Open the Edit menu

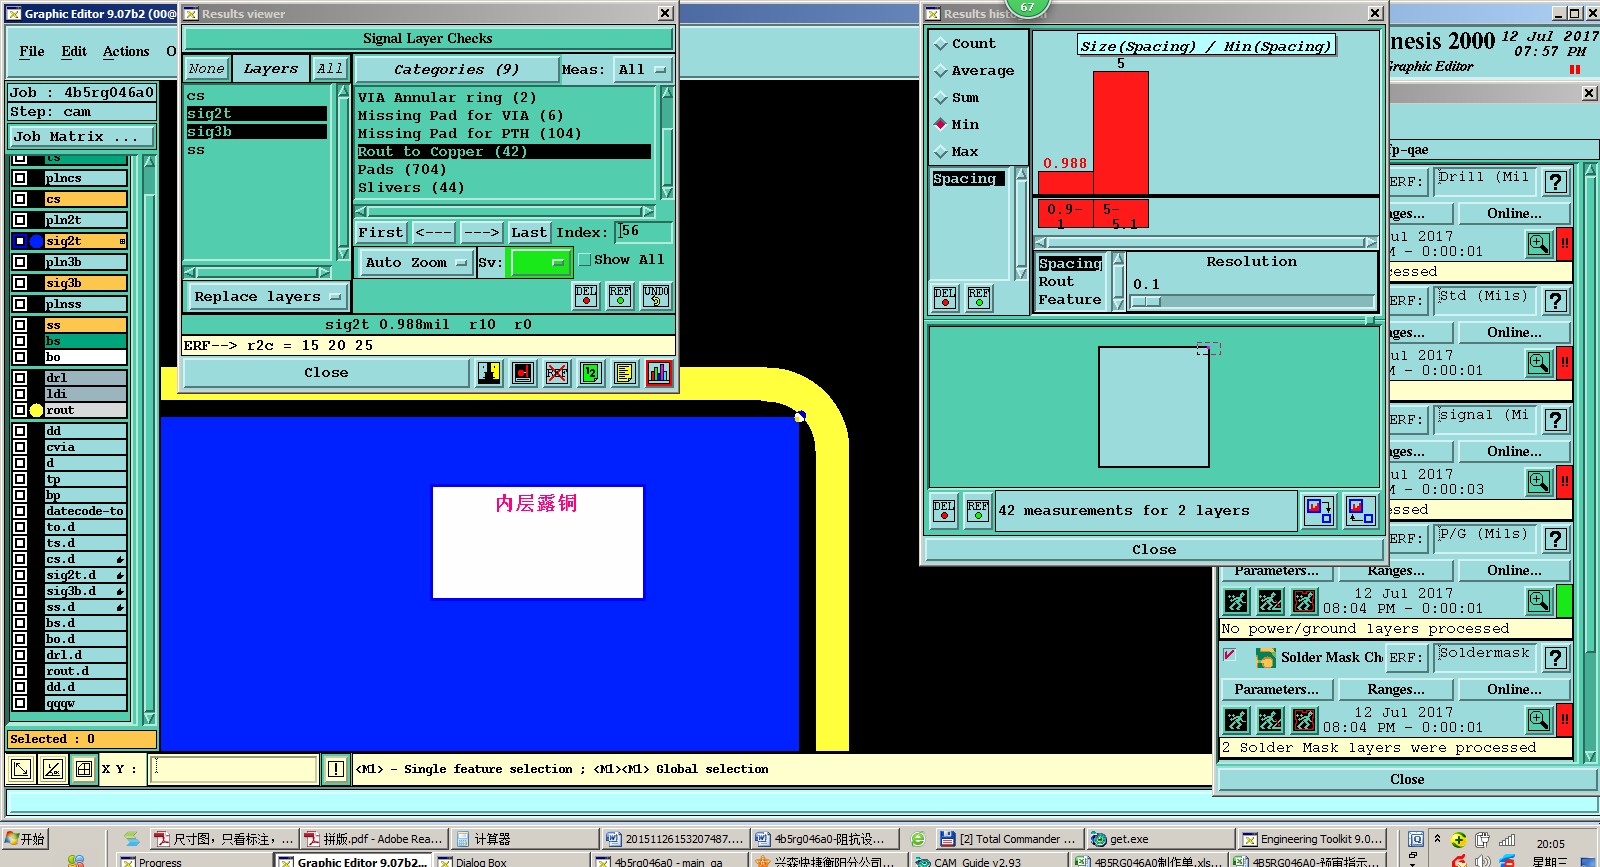tap(74, 51)
